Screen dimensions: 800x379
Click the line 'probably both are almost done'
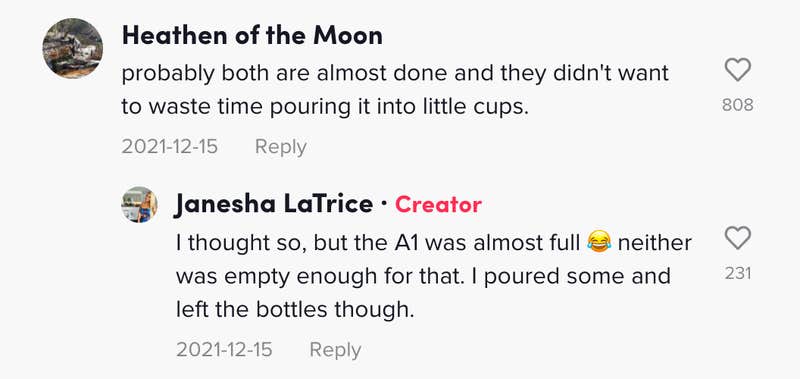[395, 74]
